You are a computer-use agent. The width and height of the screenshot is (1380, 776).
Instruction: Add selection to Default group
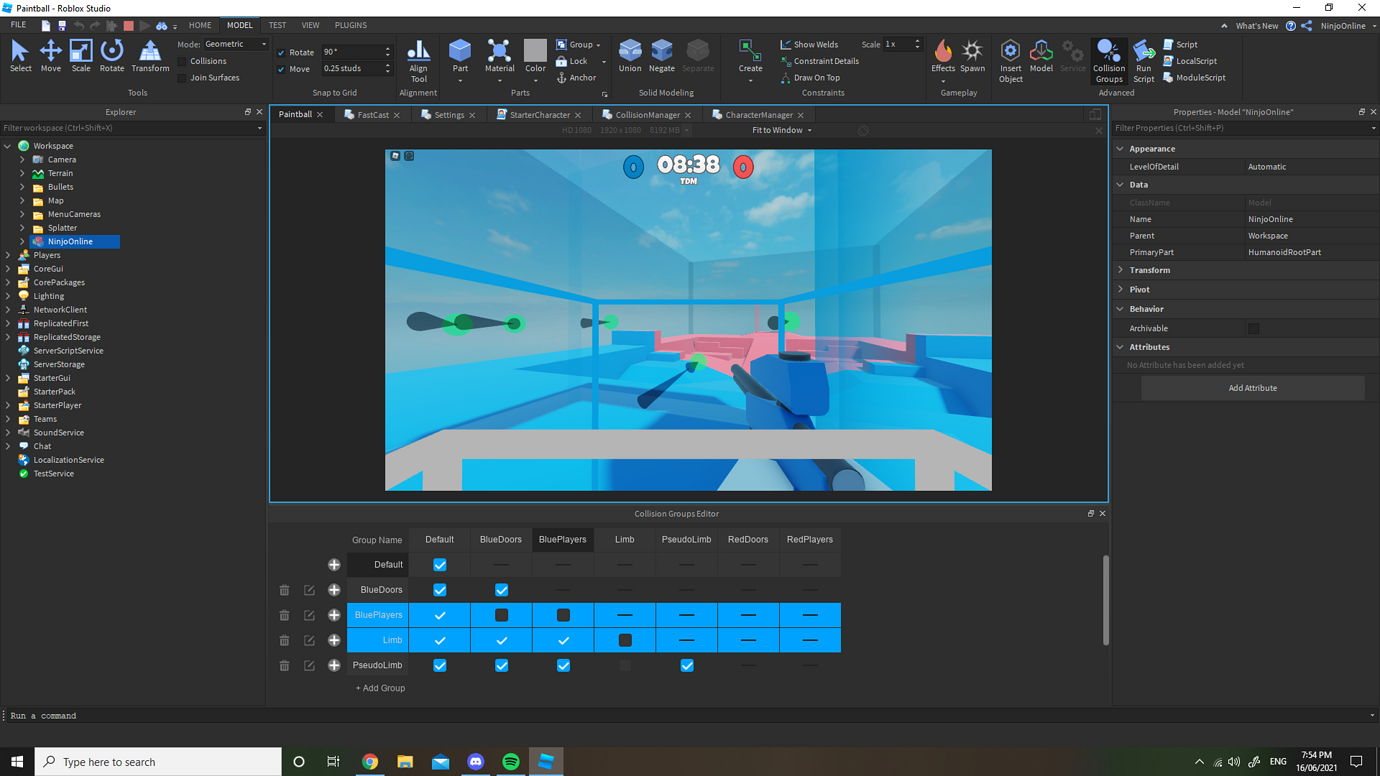coord(334,565)
